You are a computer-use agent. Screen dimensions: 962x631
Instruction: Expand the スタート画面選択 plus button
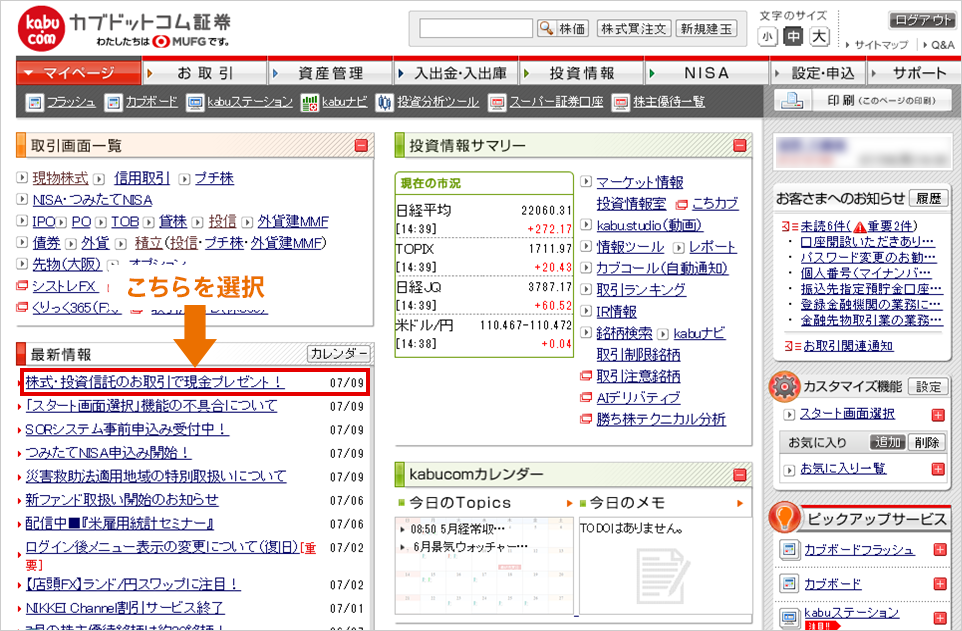tap(938, 415)
